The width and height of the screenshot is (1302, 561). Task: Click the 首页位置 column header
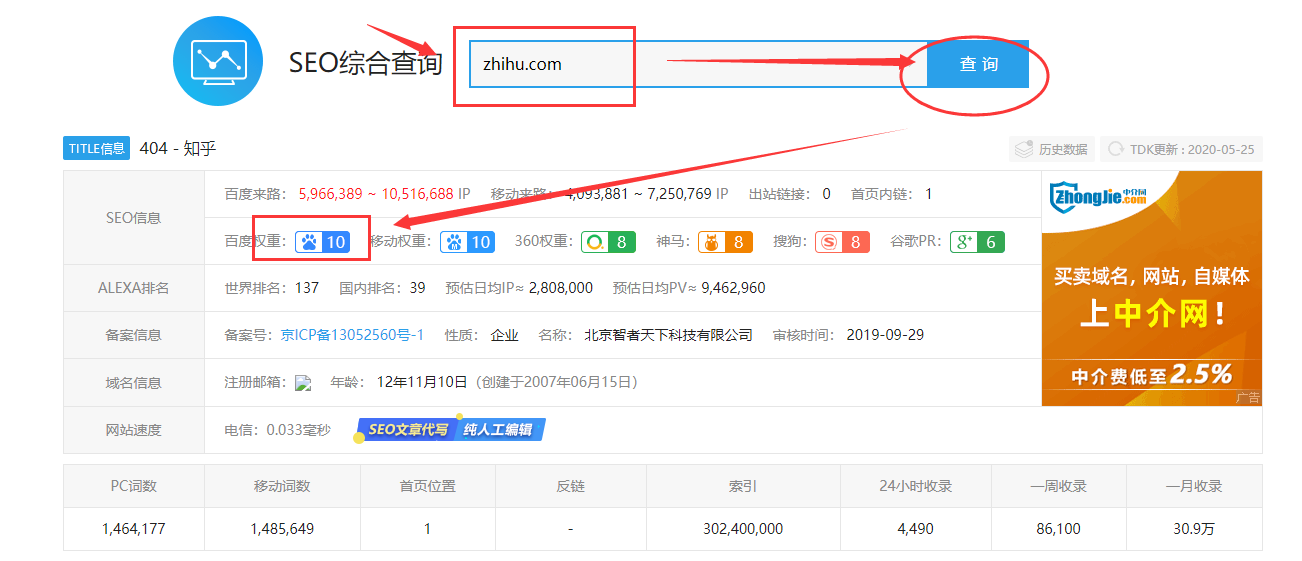427,486
